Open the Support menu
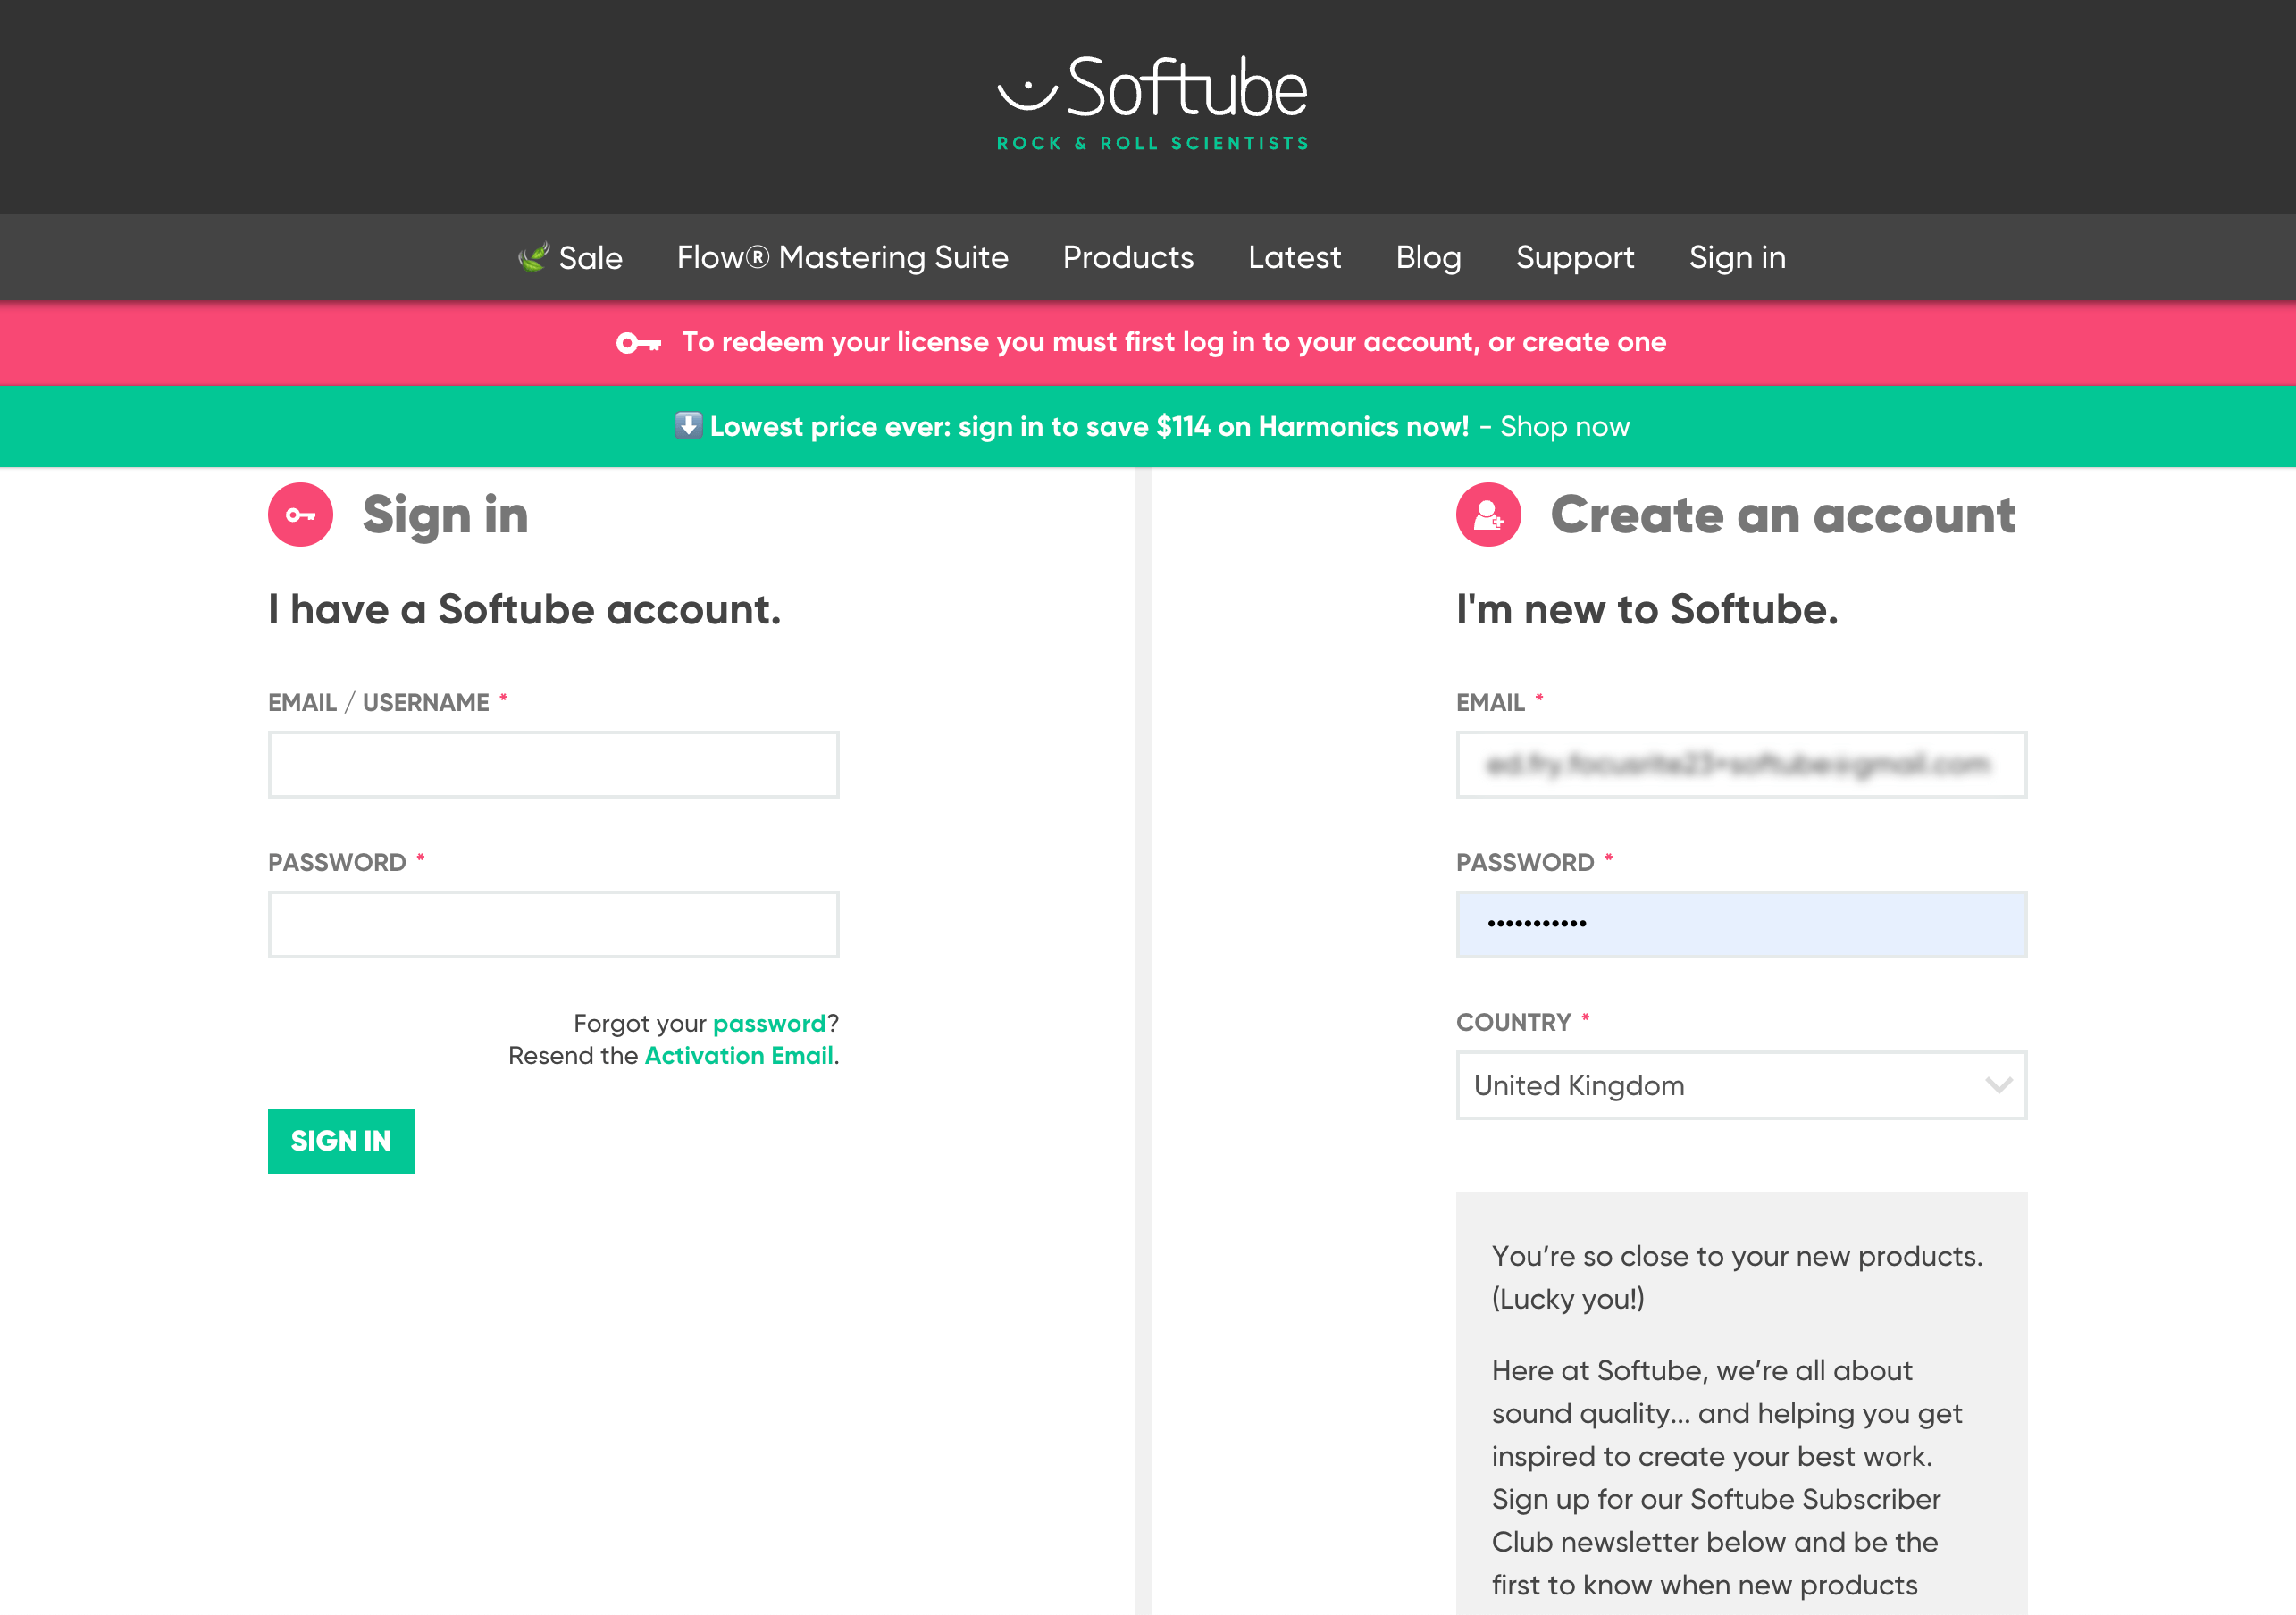The width and height of the screenshot is (2296, 1615). click(x=1575, y=257)
